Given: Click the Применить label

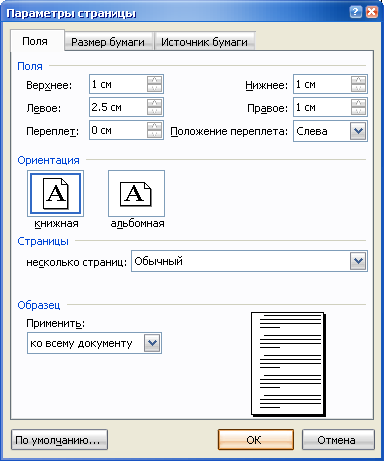Looking at the screenshot, I should 55,323.
